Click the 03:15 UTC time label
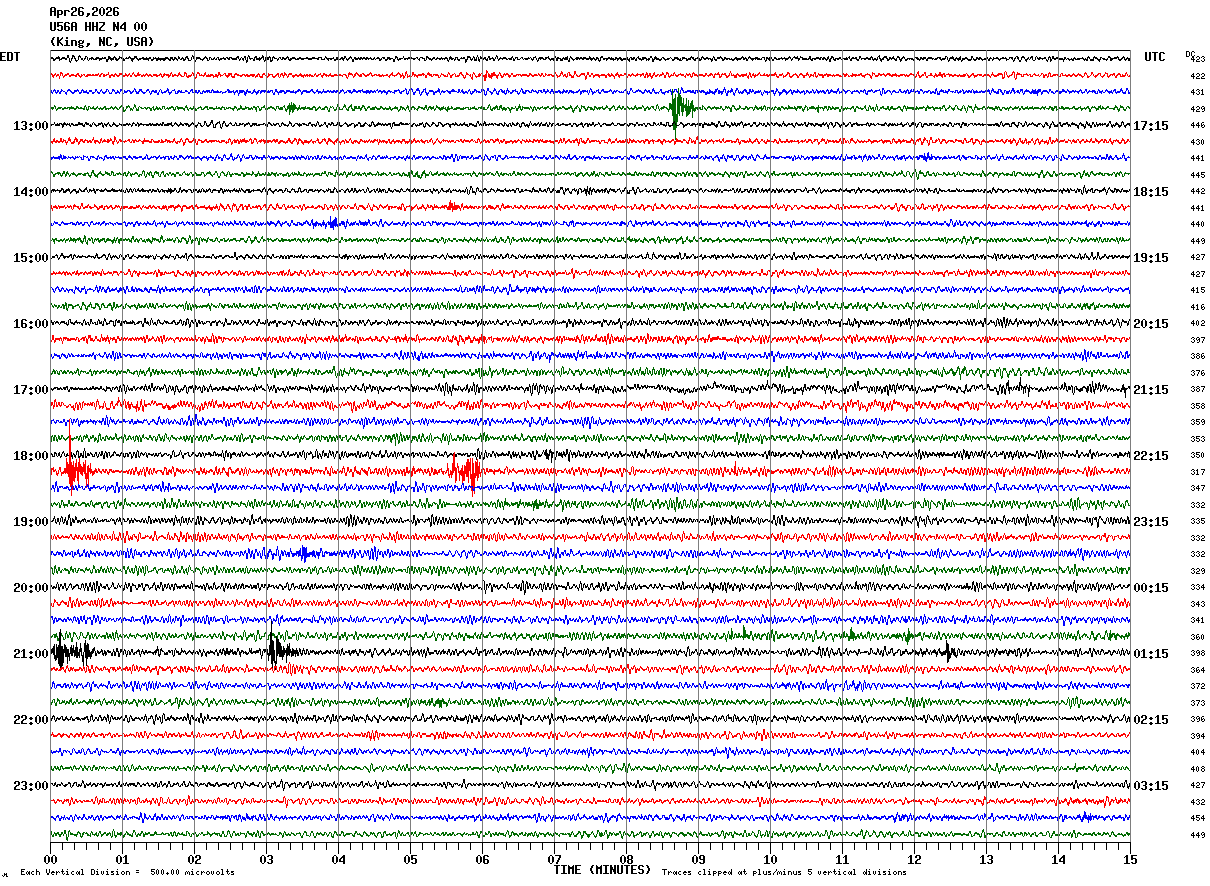This screenshot has height=886, width=1210. pos(1151,786)
